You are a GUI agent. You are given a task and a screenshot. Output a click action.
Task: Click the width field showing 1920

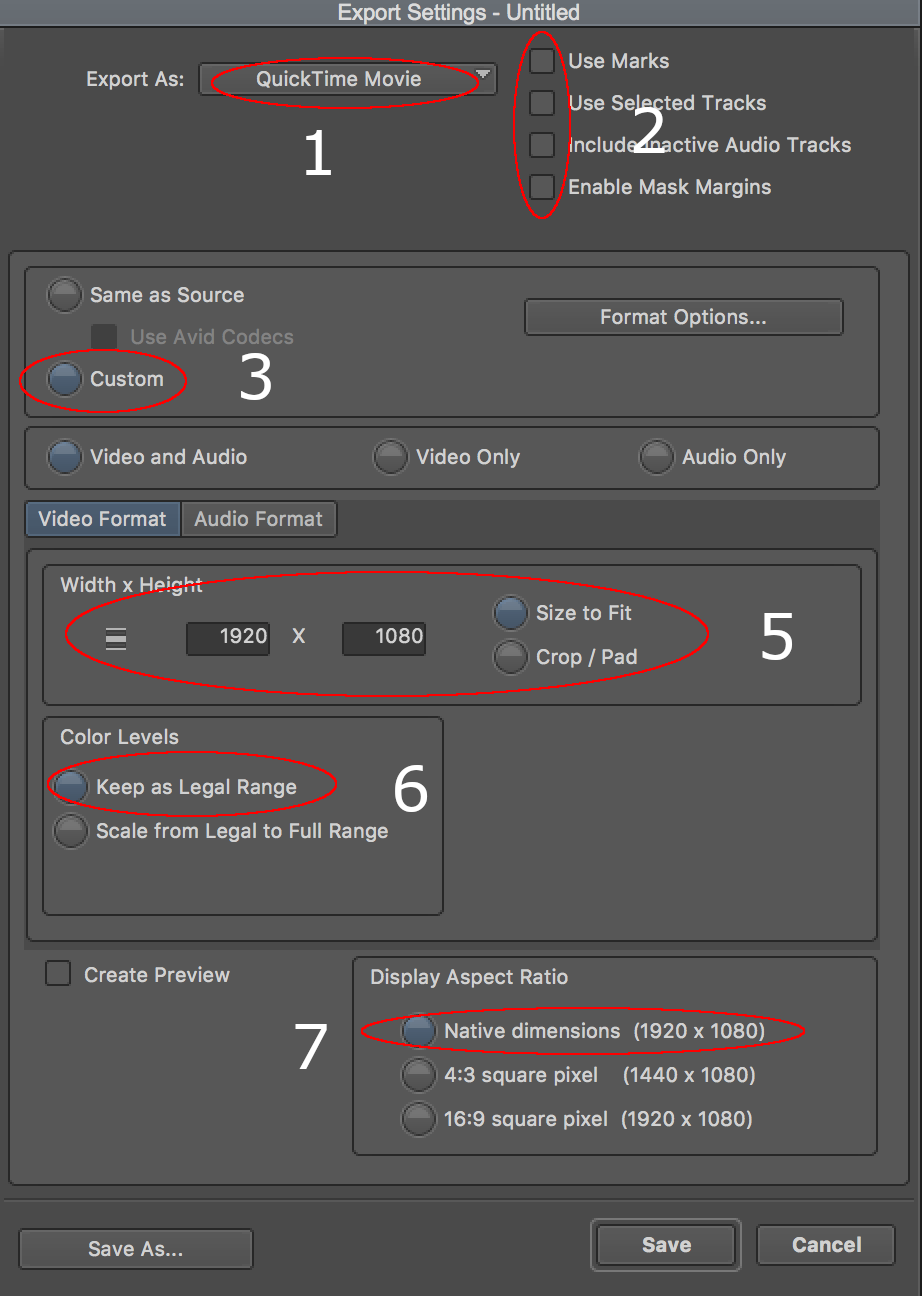228,637
